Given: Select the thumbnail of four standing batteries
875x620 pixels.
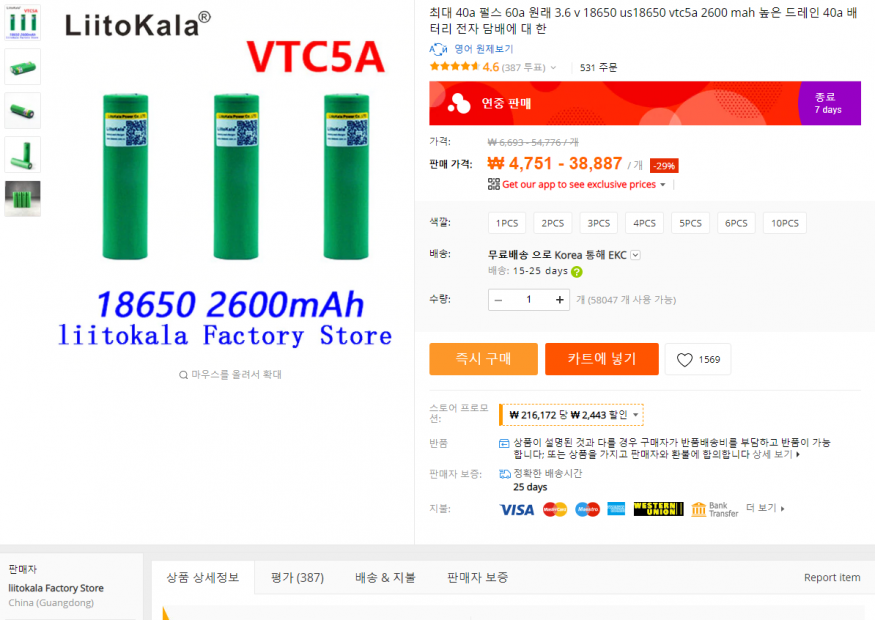Looking at the screenshot, I should pyautogui.click(x=23, y=199).
